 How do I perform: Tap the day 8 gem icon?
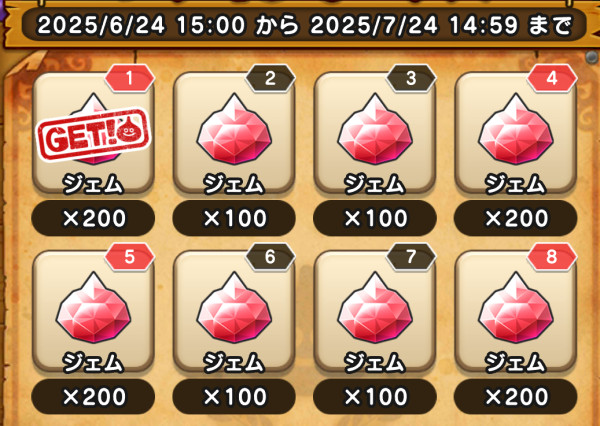(x=516, y=308)
